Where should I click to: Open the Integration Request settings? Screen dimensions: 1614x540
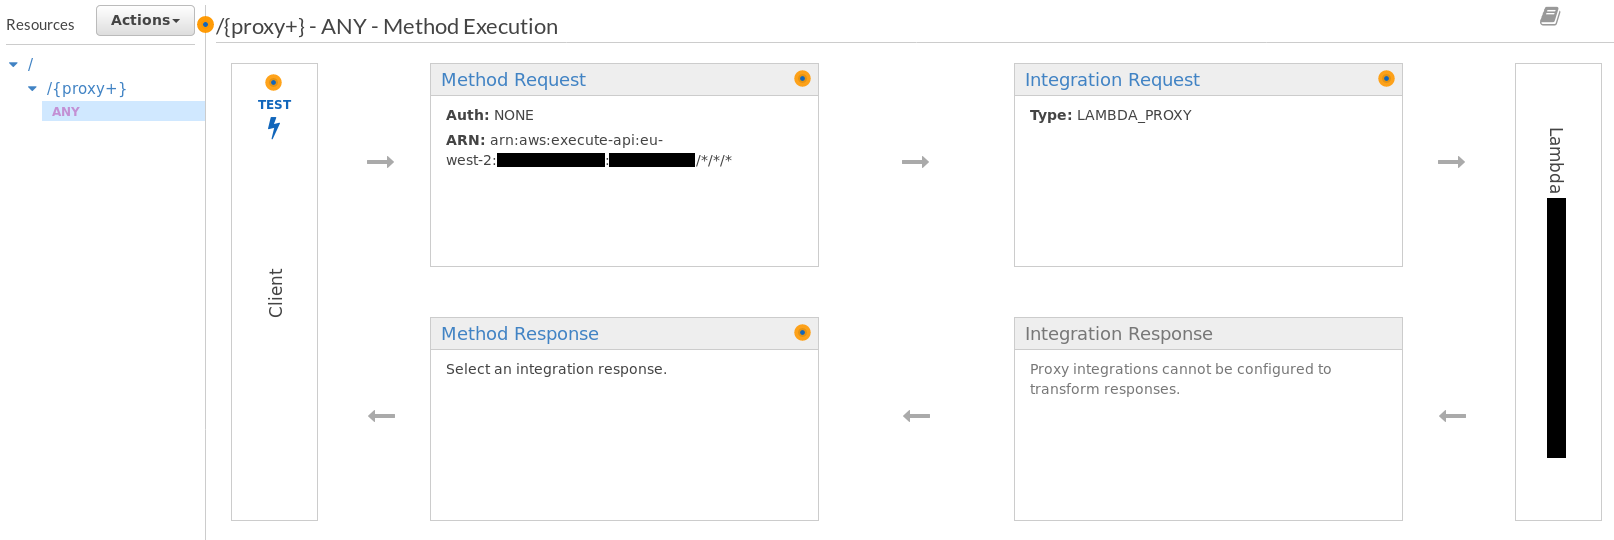tap(1112, 80)
